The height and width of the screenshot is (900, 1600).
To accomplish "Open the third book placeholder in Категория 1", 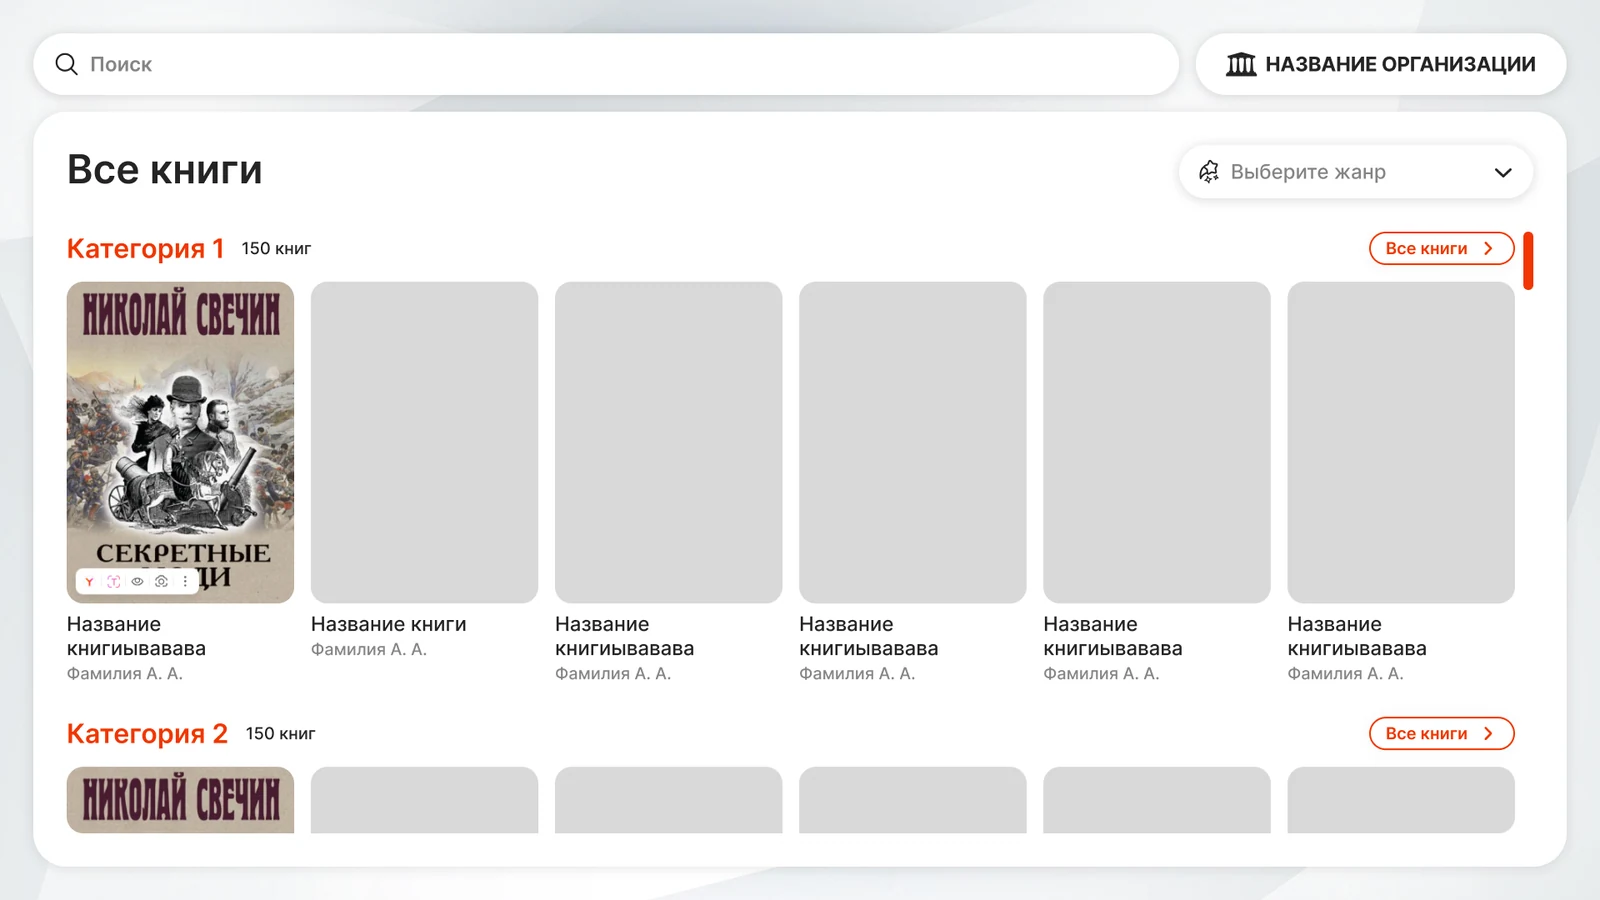I will click(x=668, y=442).
